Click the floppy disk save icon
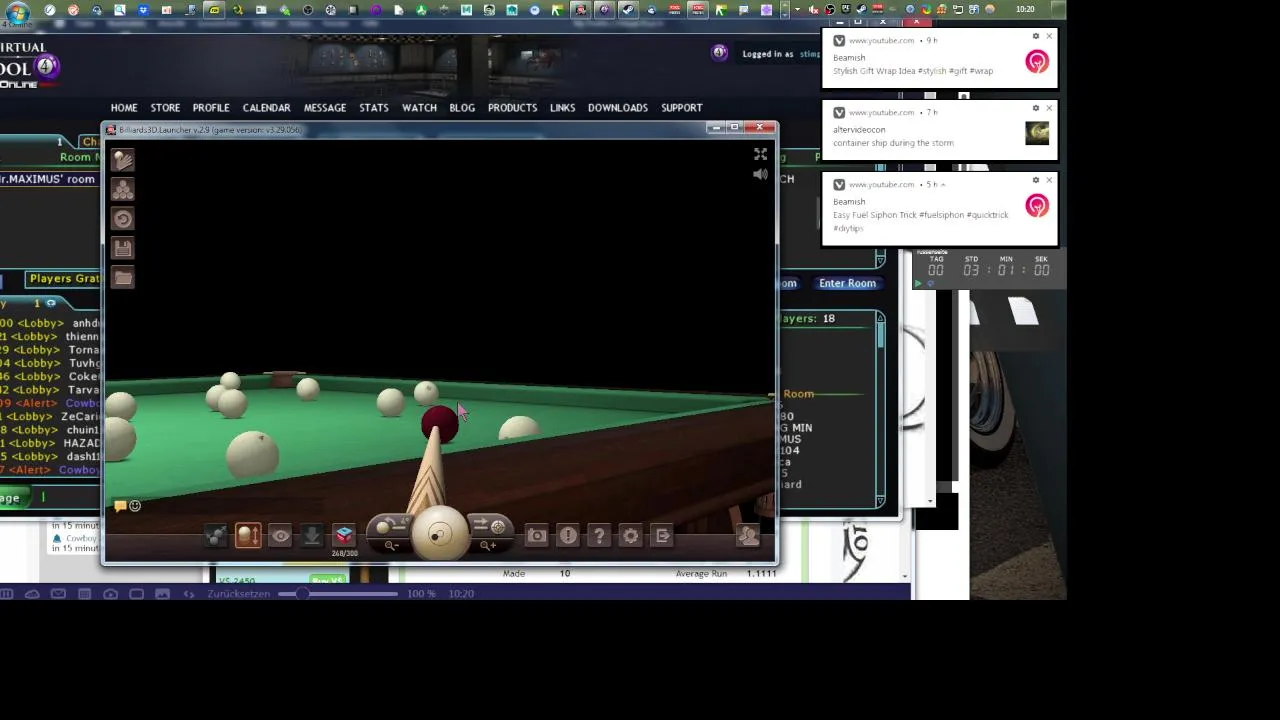1280x720 pixels. pos(123,248)
